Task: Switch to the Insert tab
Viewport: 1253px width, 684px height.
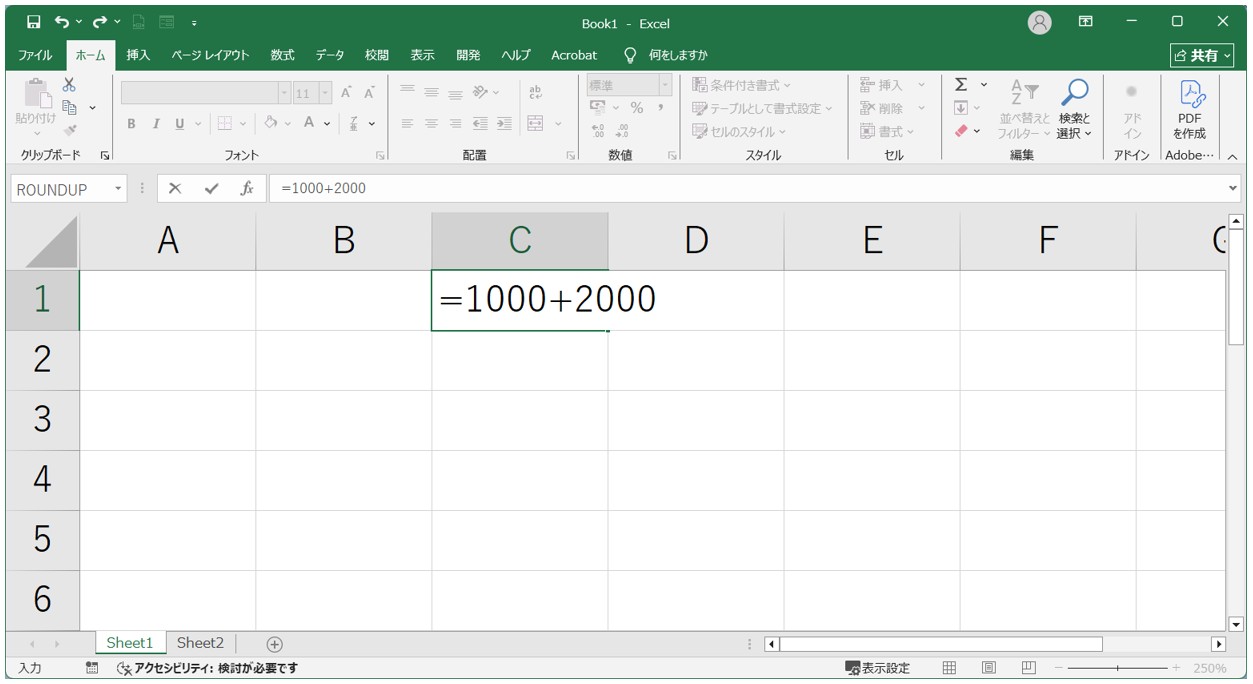Action: [138, 55]
